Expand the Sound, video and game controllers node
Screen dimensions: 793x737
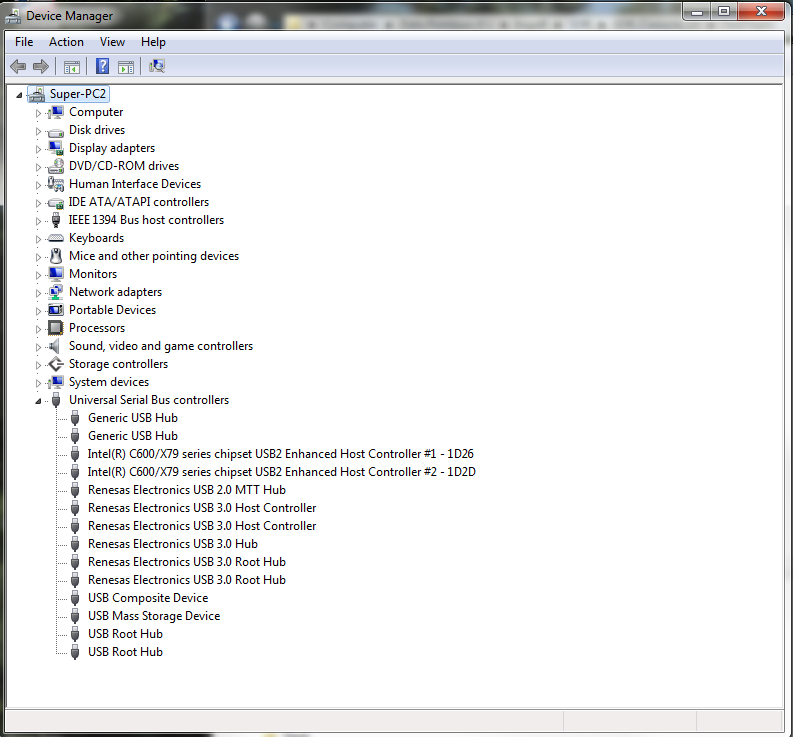(39, 347)
